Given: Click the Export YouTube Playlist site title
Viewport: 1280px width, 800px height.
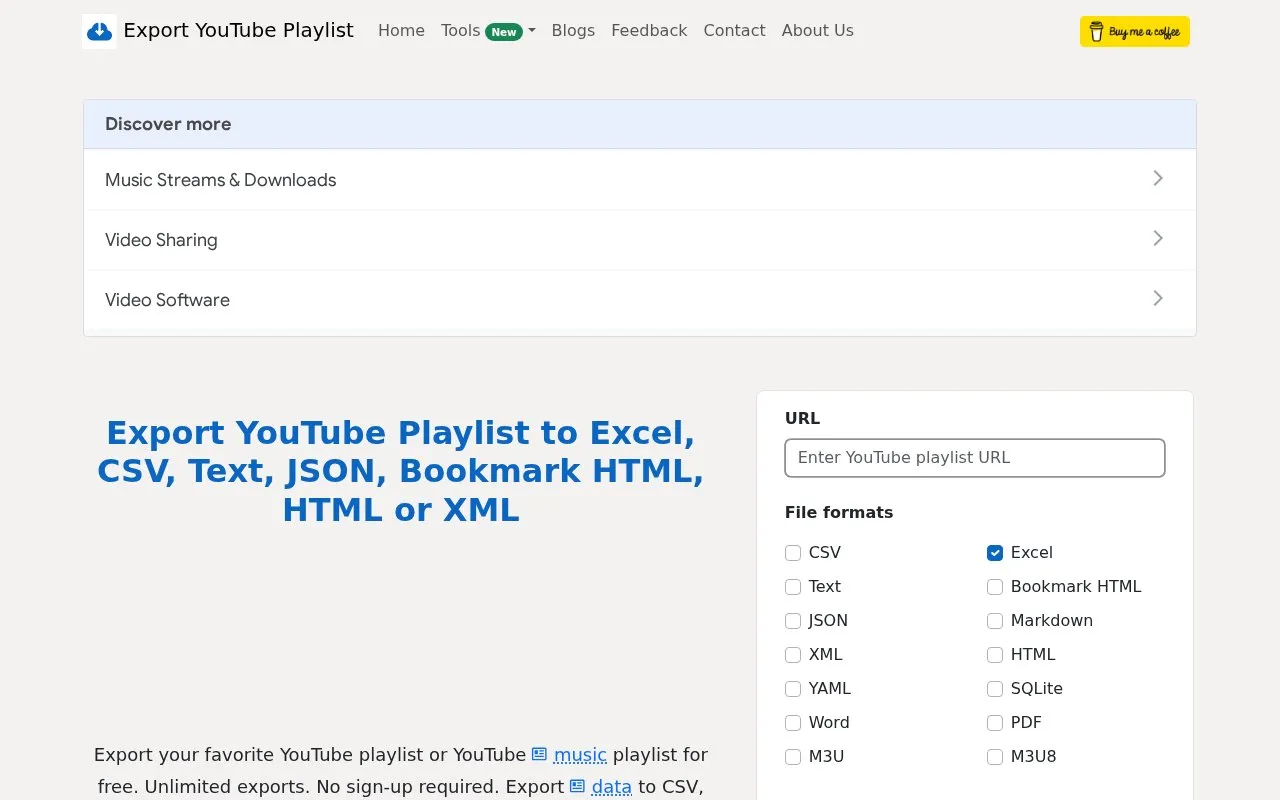Looking at the screenshot, I should pyautogui.click(x=238, y=31).
